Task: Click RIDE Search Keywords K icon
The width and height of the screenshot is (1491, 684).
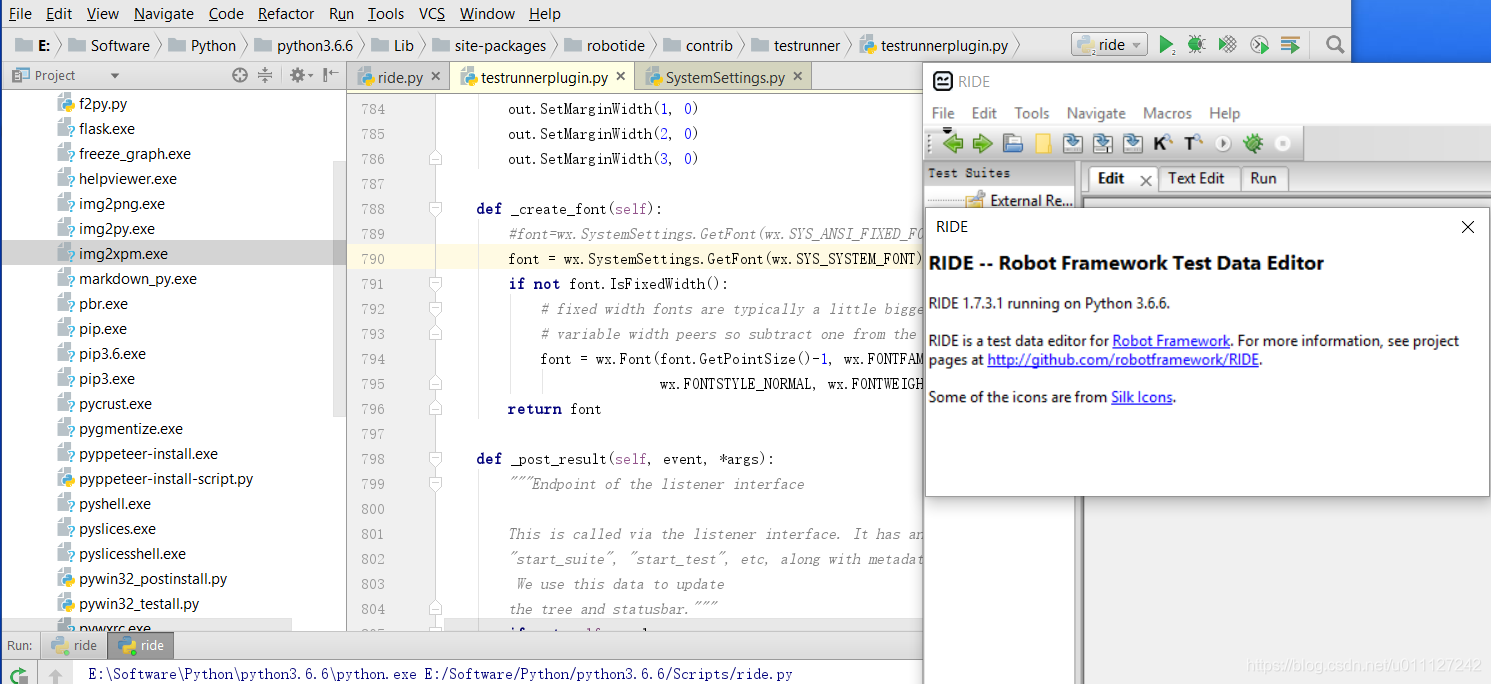Action: [1162, 143]
